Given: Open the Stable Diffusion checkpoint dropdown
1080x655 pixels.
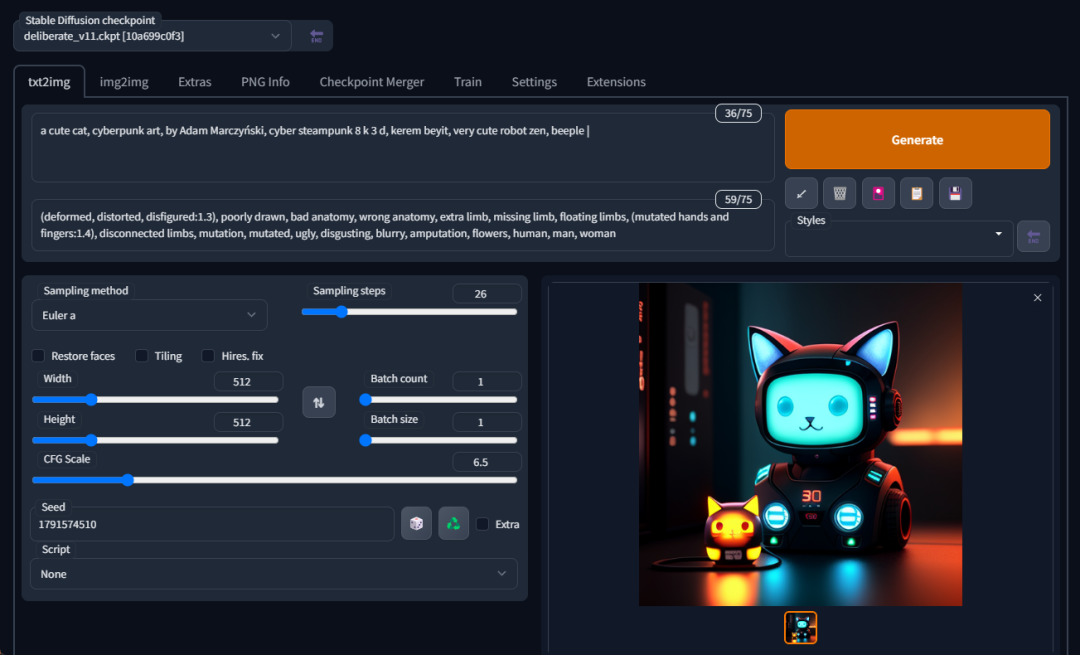Looking at the screenshot, I should click(152, 36).
